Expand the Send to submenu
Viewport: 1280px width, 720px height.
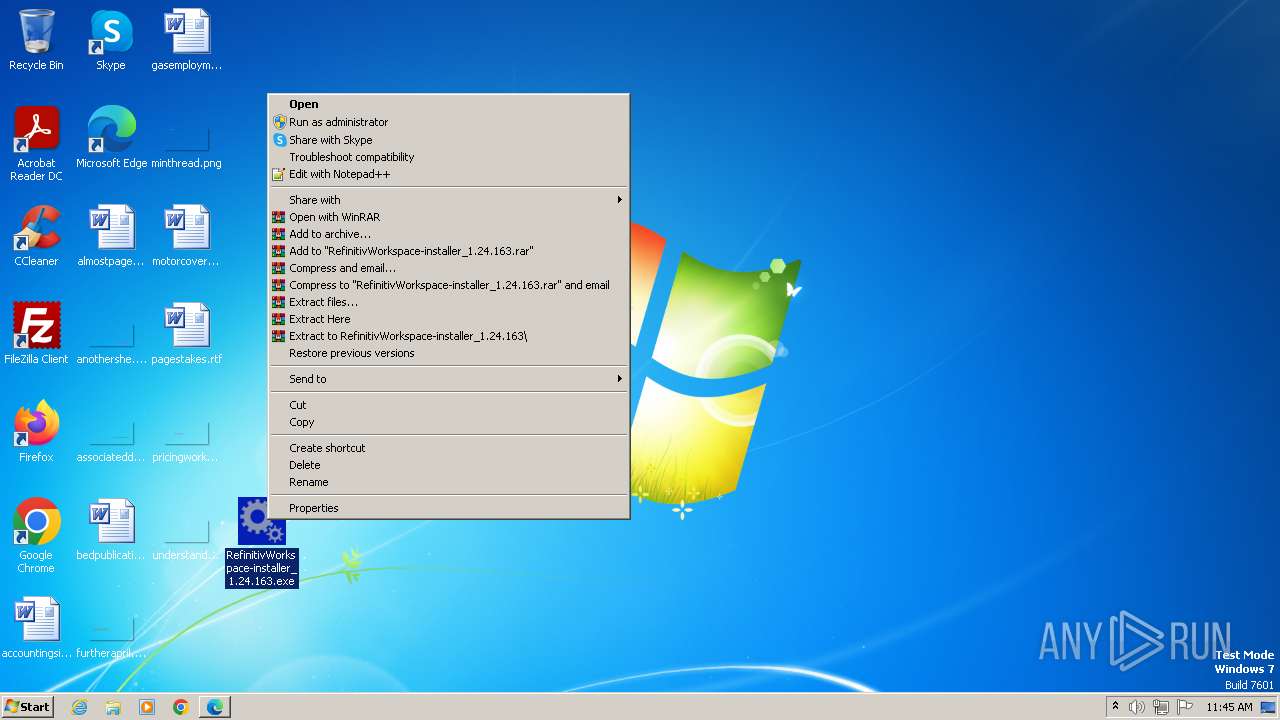click(x=449, y=379)
